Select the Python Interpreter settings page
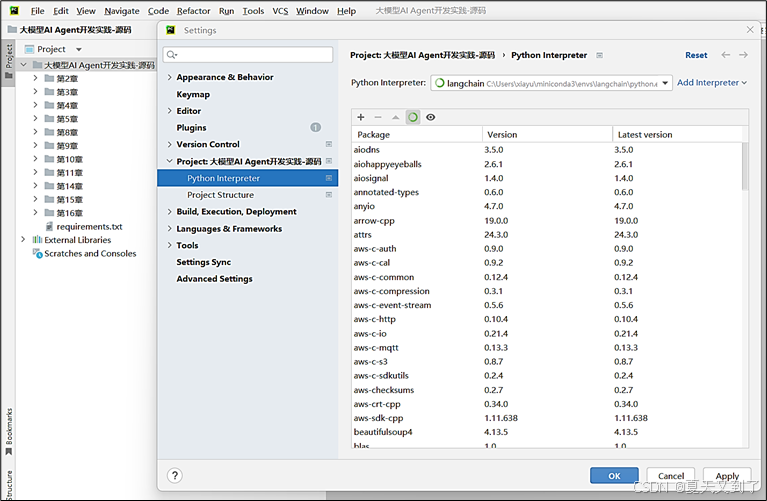Screen dimensions: 767x501 tap(248, 178)
